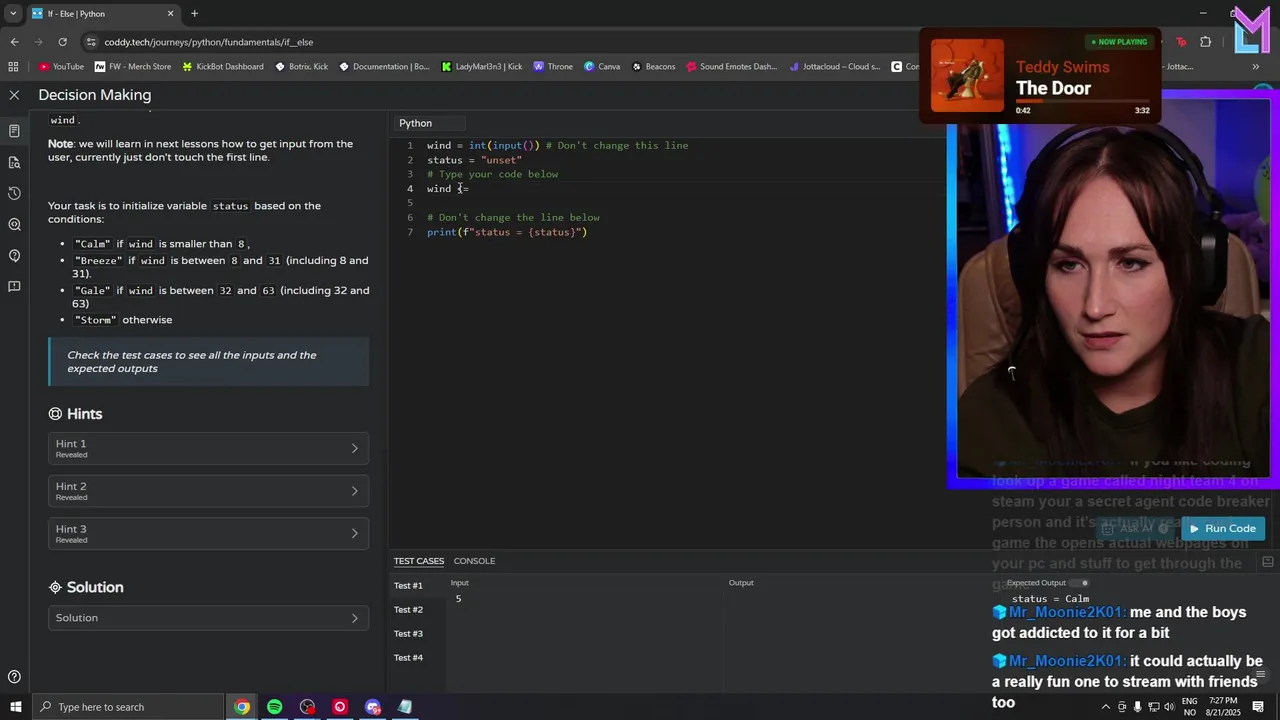The image size is (1280, 720).
Task: Click the address bar URL
Action: (208, 42)
